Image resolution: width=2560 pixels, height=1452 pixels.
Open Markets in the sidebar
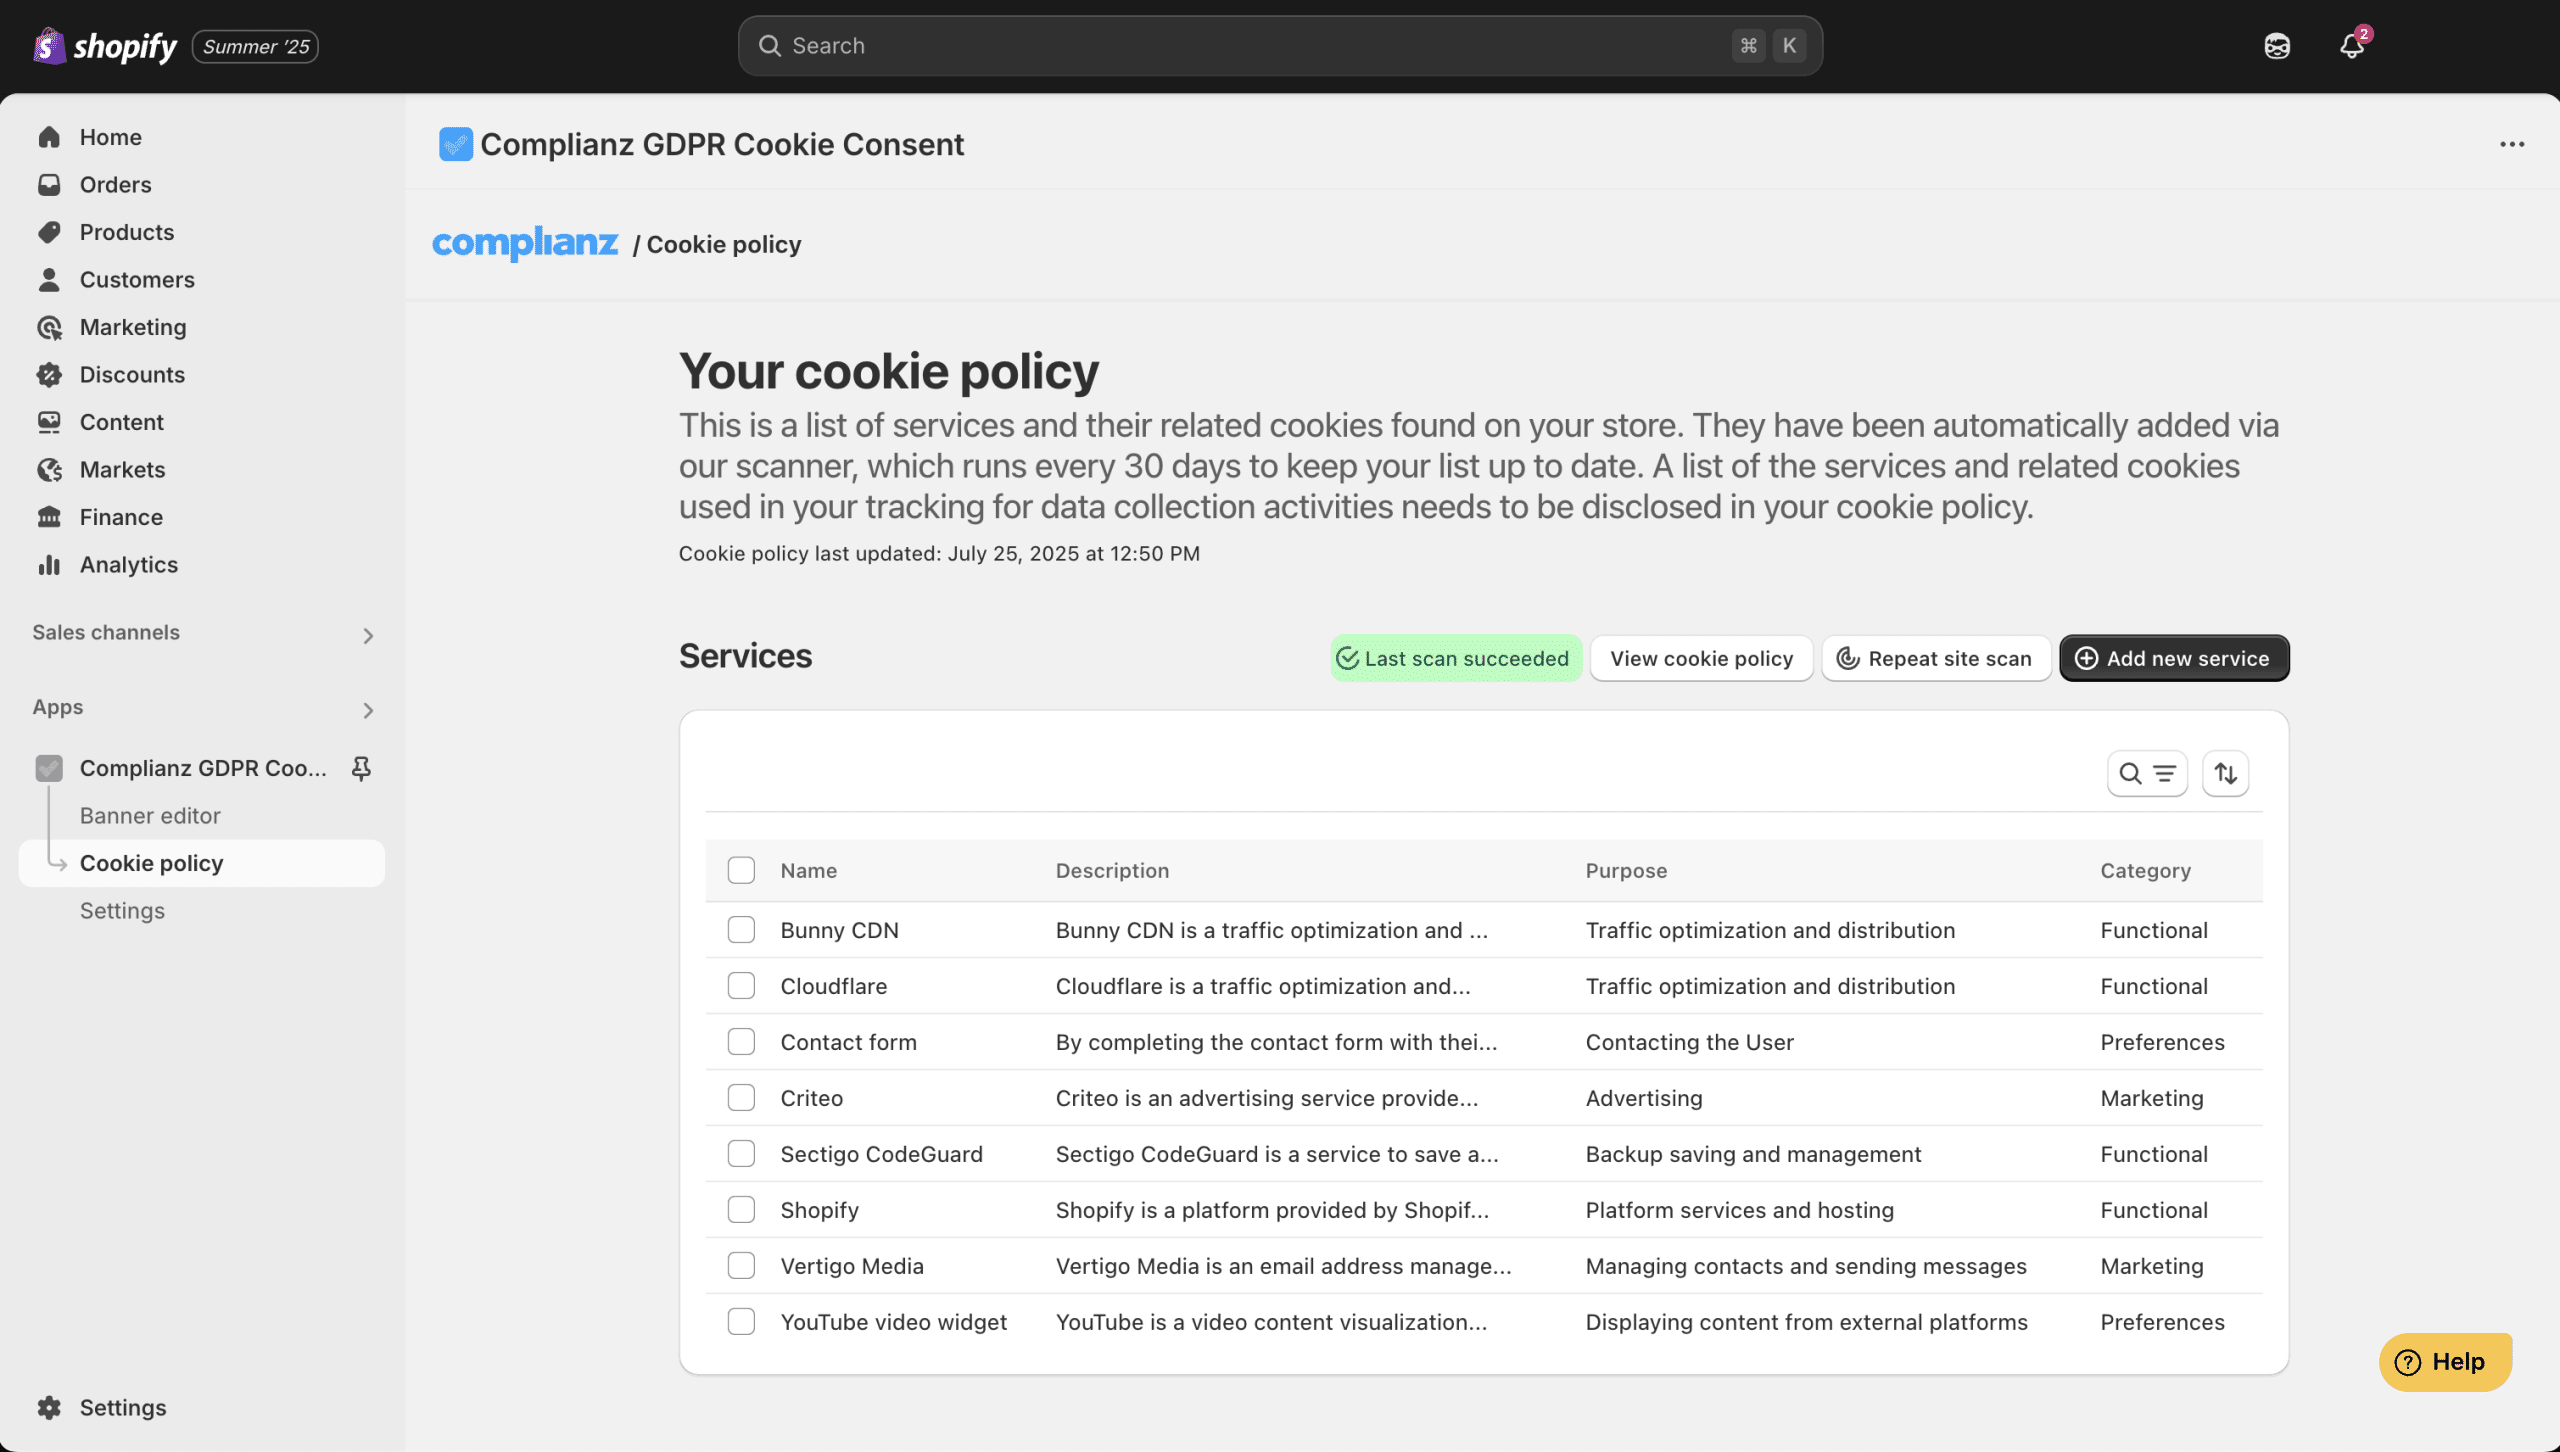click(x=122, y=470)
